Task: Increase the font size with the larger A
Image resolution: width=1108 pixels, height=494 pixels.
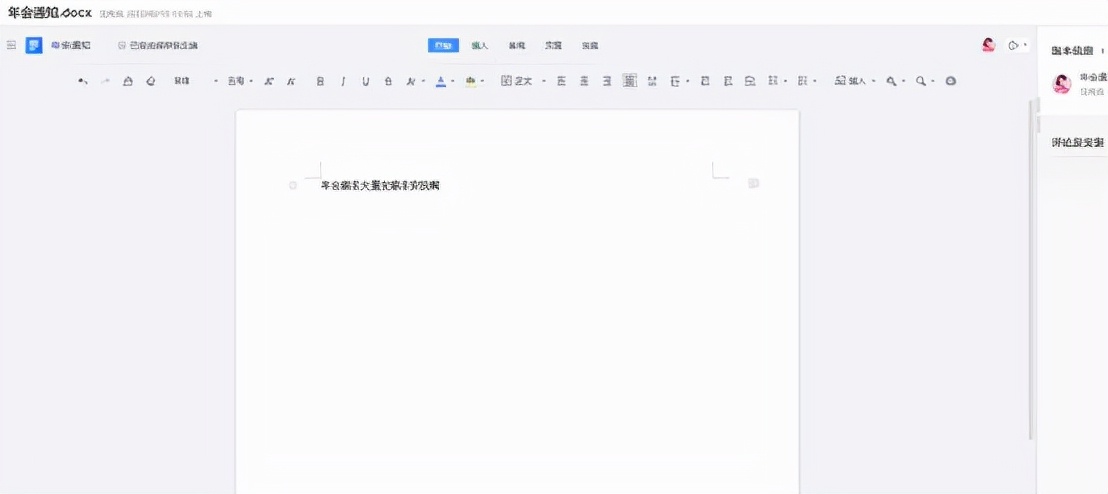Action: 268,81
